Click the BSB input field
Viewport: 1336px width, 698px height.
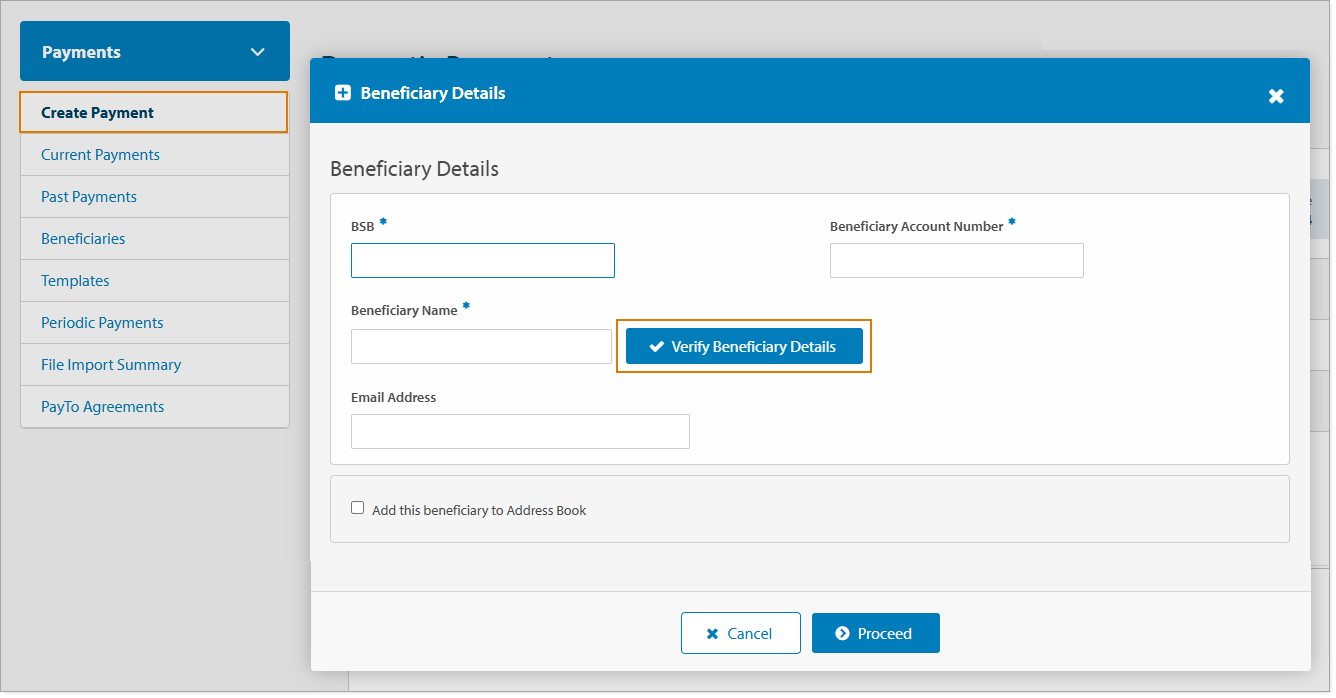(x=483, y=260)
